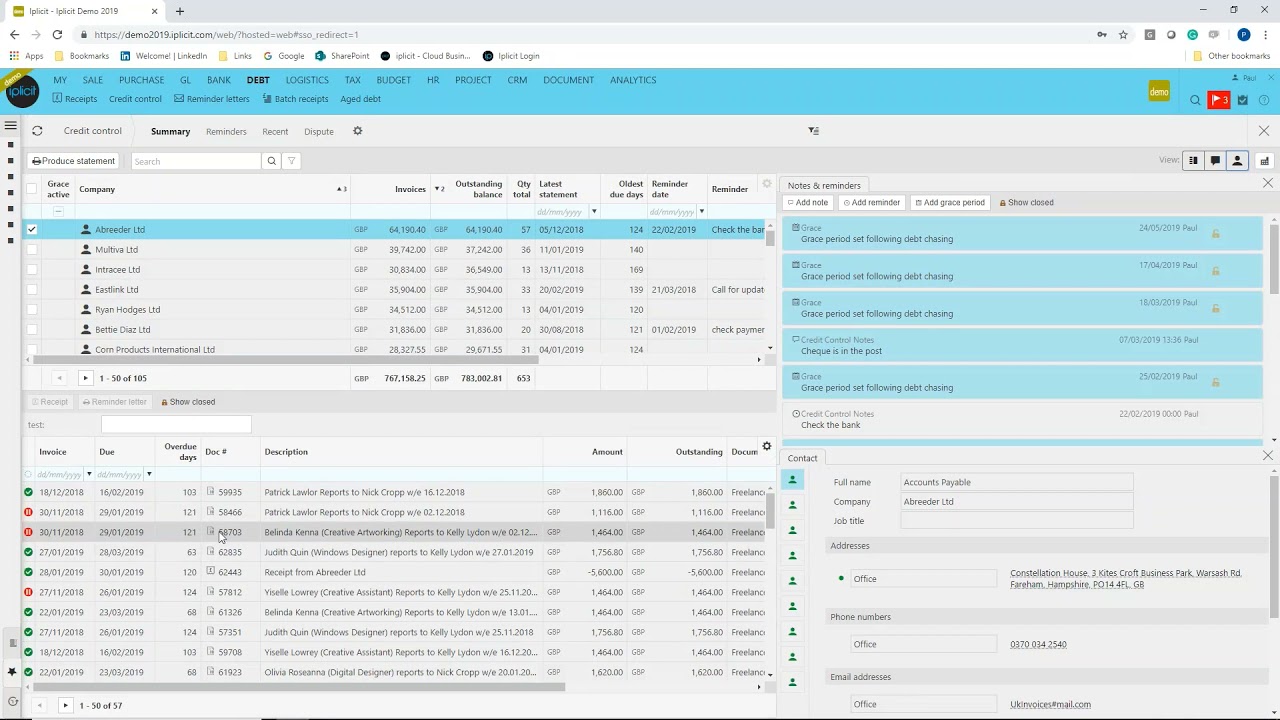Click the invoice list horizontal scrollbar
Screen dimensions: 1280x720
299,687
